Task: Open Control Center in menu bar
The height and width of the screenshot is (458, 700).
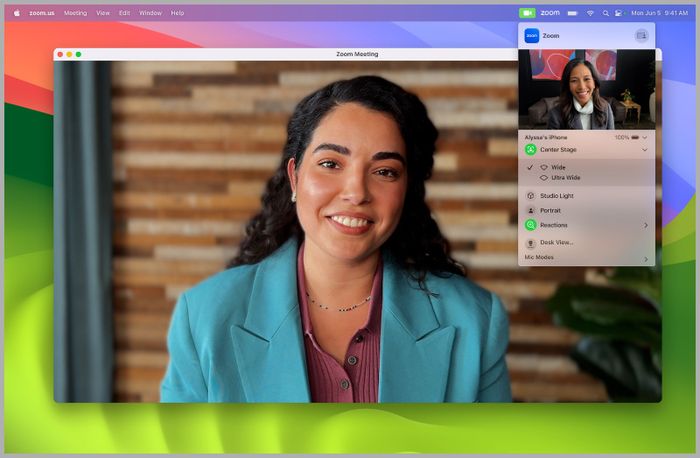Action: 619,13
